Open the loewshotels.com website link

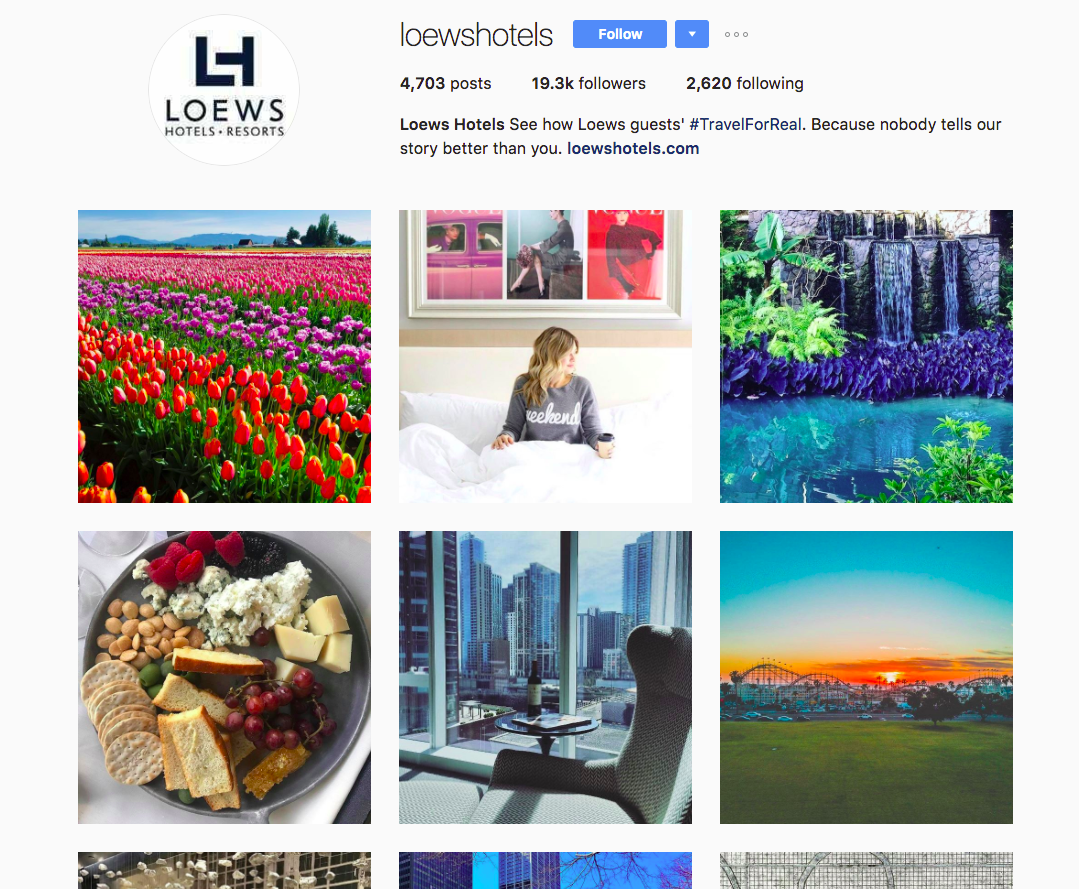pyautogui.click(x=632, y=149)
